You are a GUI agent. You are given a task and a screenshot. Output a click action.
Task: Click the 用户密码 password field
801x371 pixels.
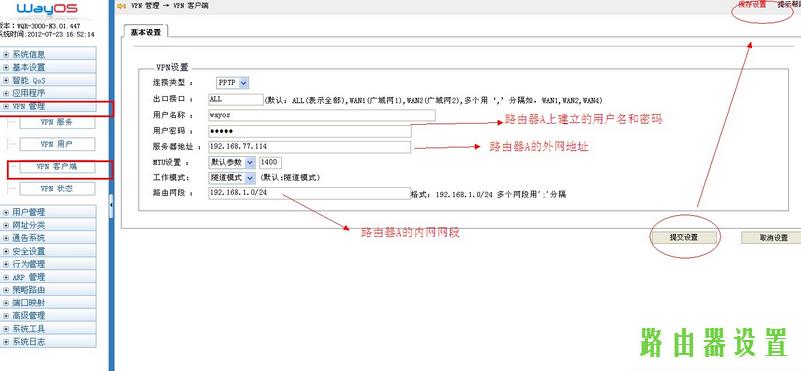pyautogui.click(x=310, y=131)
